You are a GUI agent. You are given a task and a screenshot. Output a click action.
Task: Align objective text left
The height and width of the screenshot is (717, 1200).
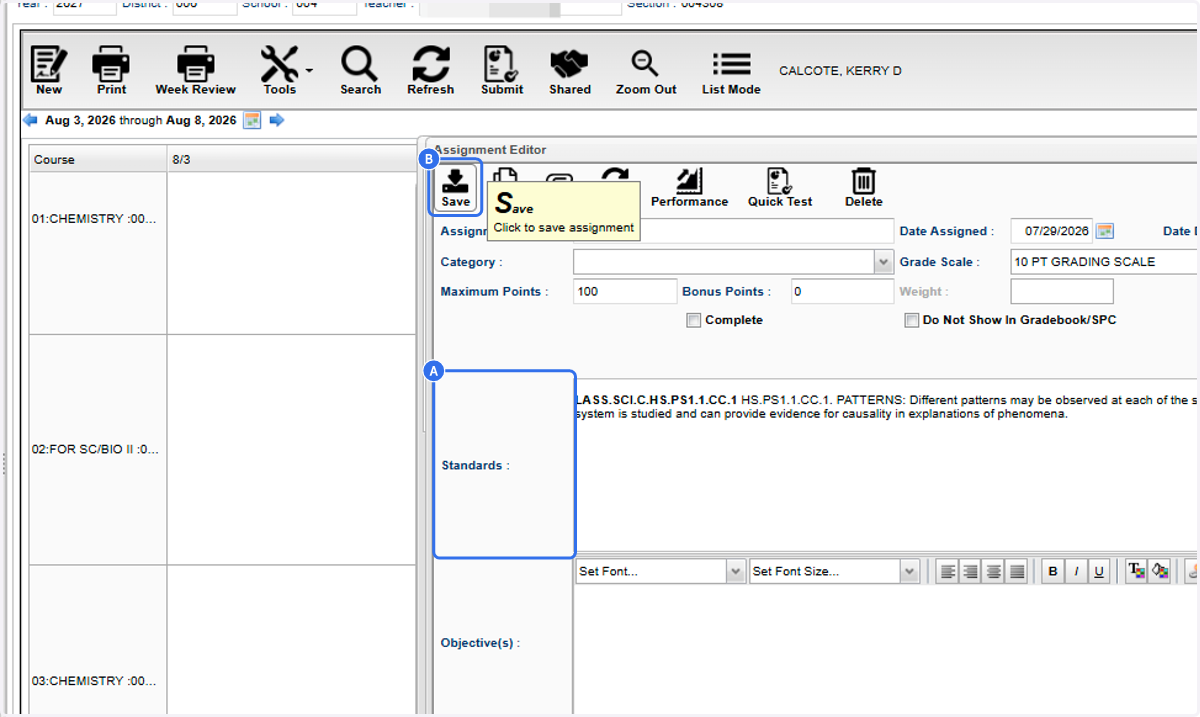(x=947, y=571)
